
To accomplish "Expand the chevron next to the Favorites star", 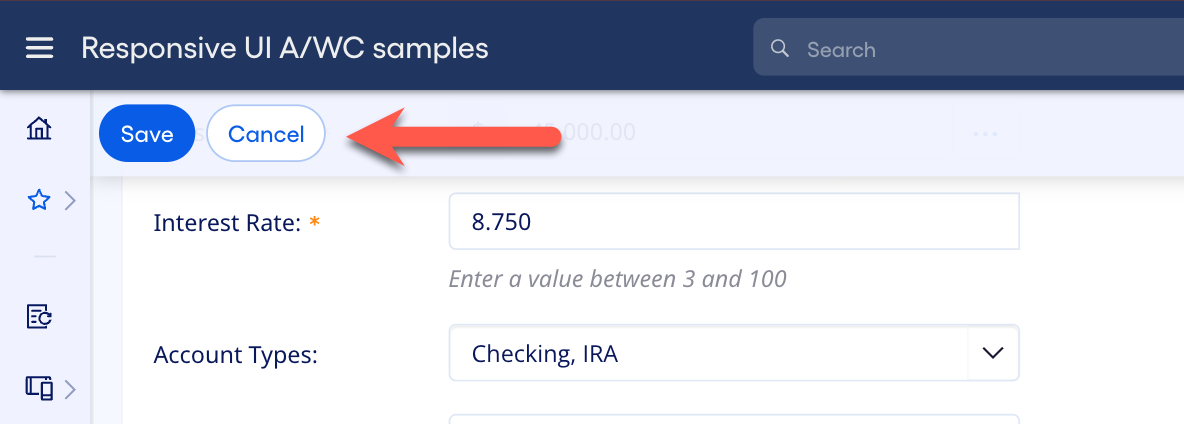I will 70,201.
